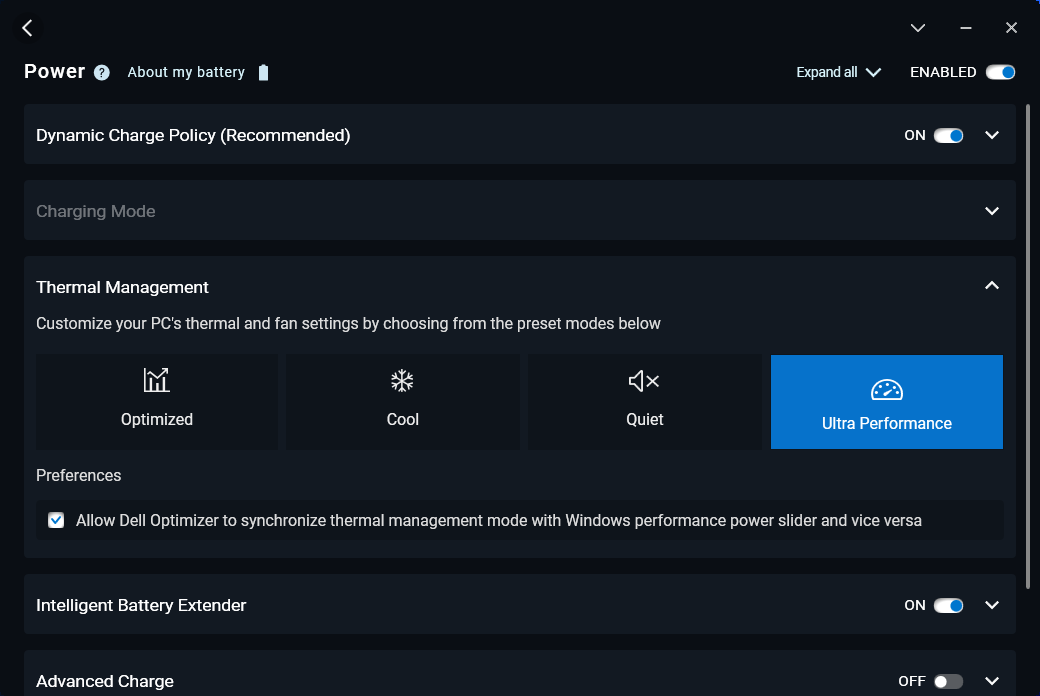The image size is (1040, 696).
Task: Choose the Cool snowflake icon
Action: point(402,380)
